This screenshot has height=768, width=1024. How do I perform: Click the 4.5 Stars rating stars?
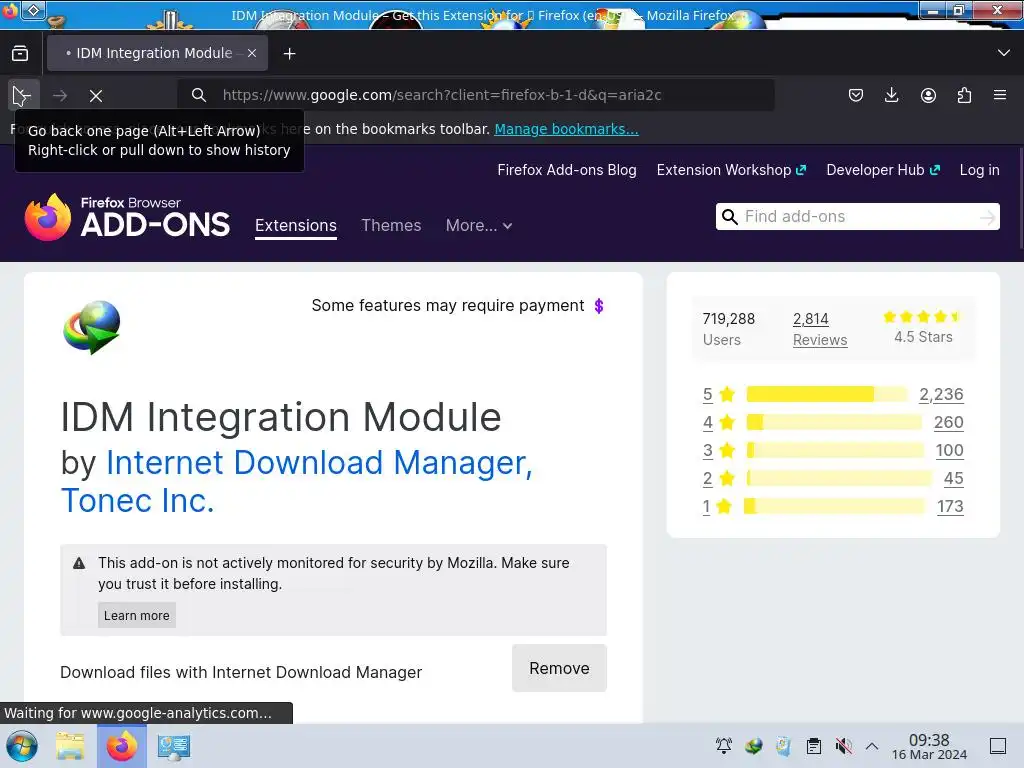pyautogui.click(x=923, y=317)
